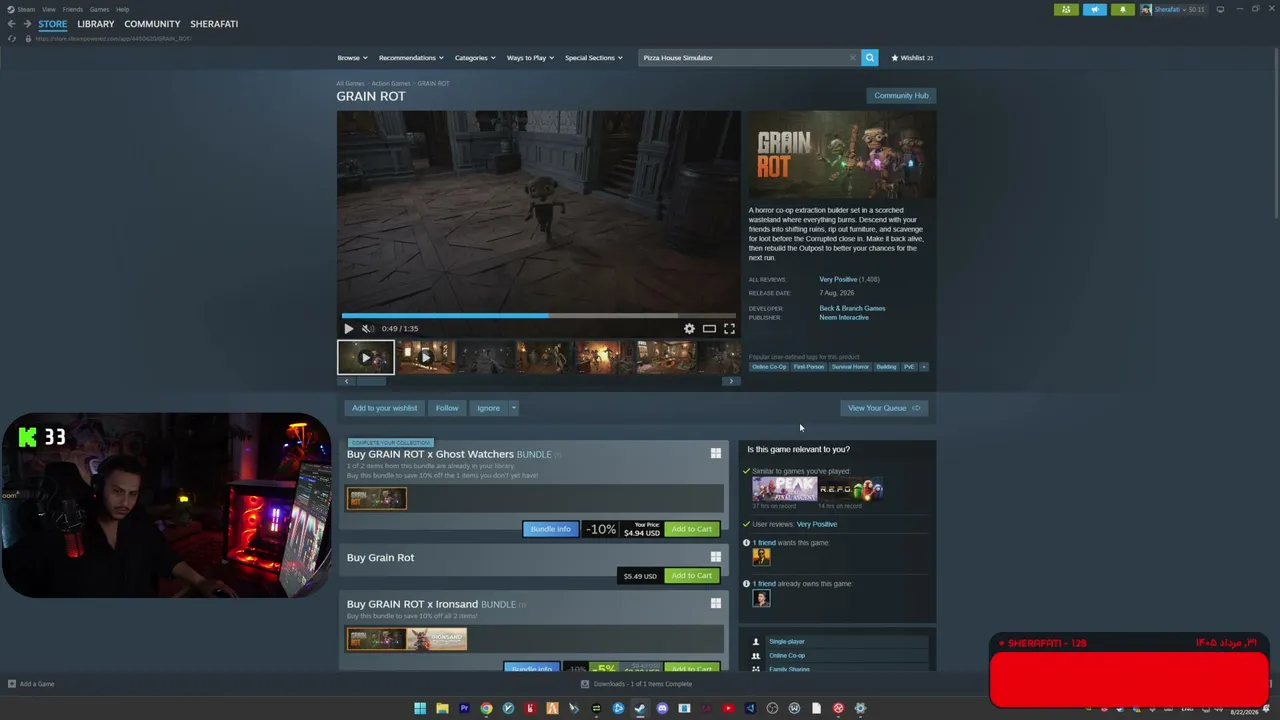Screen dimensions: 1280x720
Task: Open the Browse dropdown menu
Action: (x=352, y=58)
